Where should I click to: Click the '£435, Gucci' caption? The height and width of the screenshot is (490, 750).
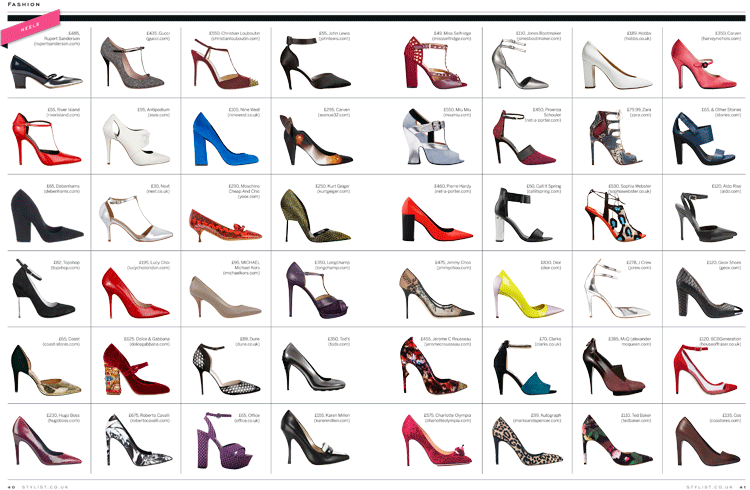pos(157,36)
